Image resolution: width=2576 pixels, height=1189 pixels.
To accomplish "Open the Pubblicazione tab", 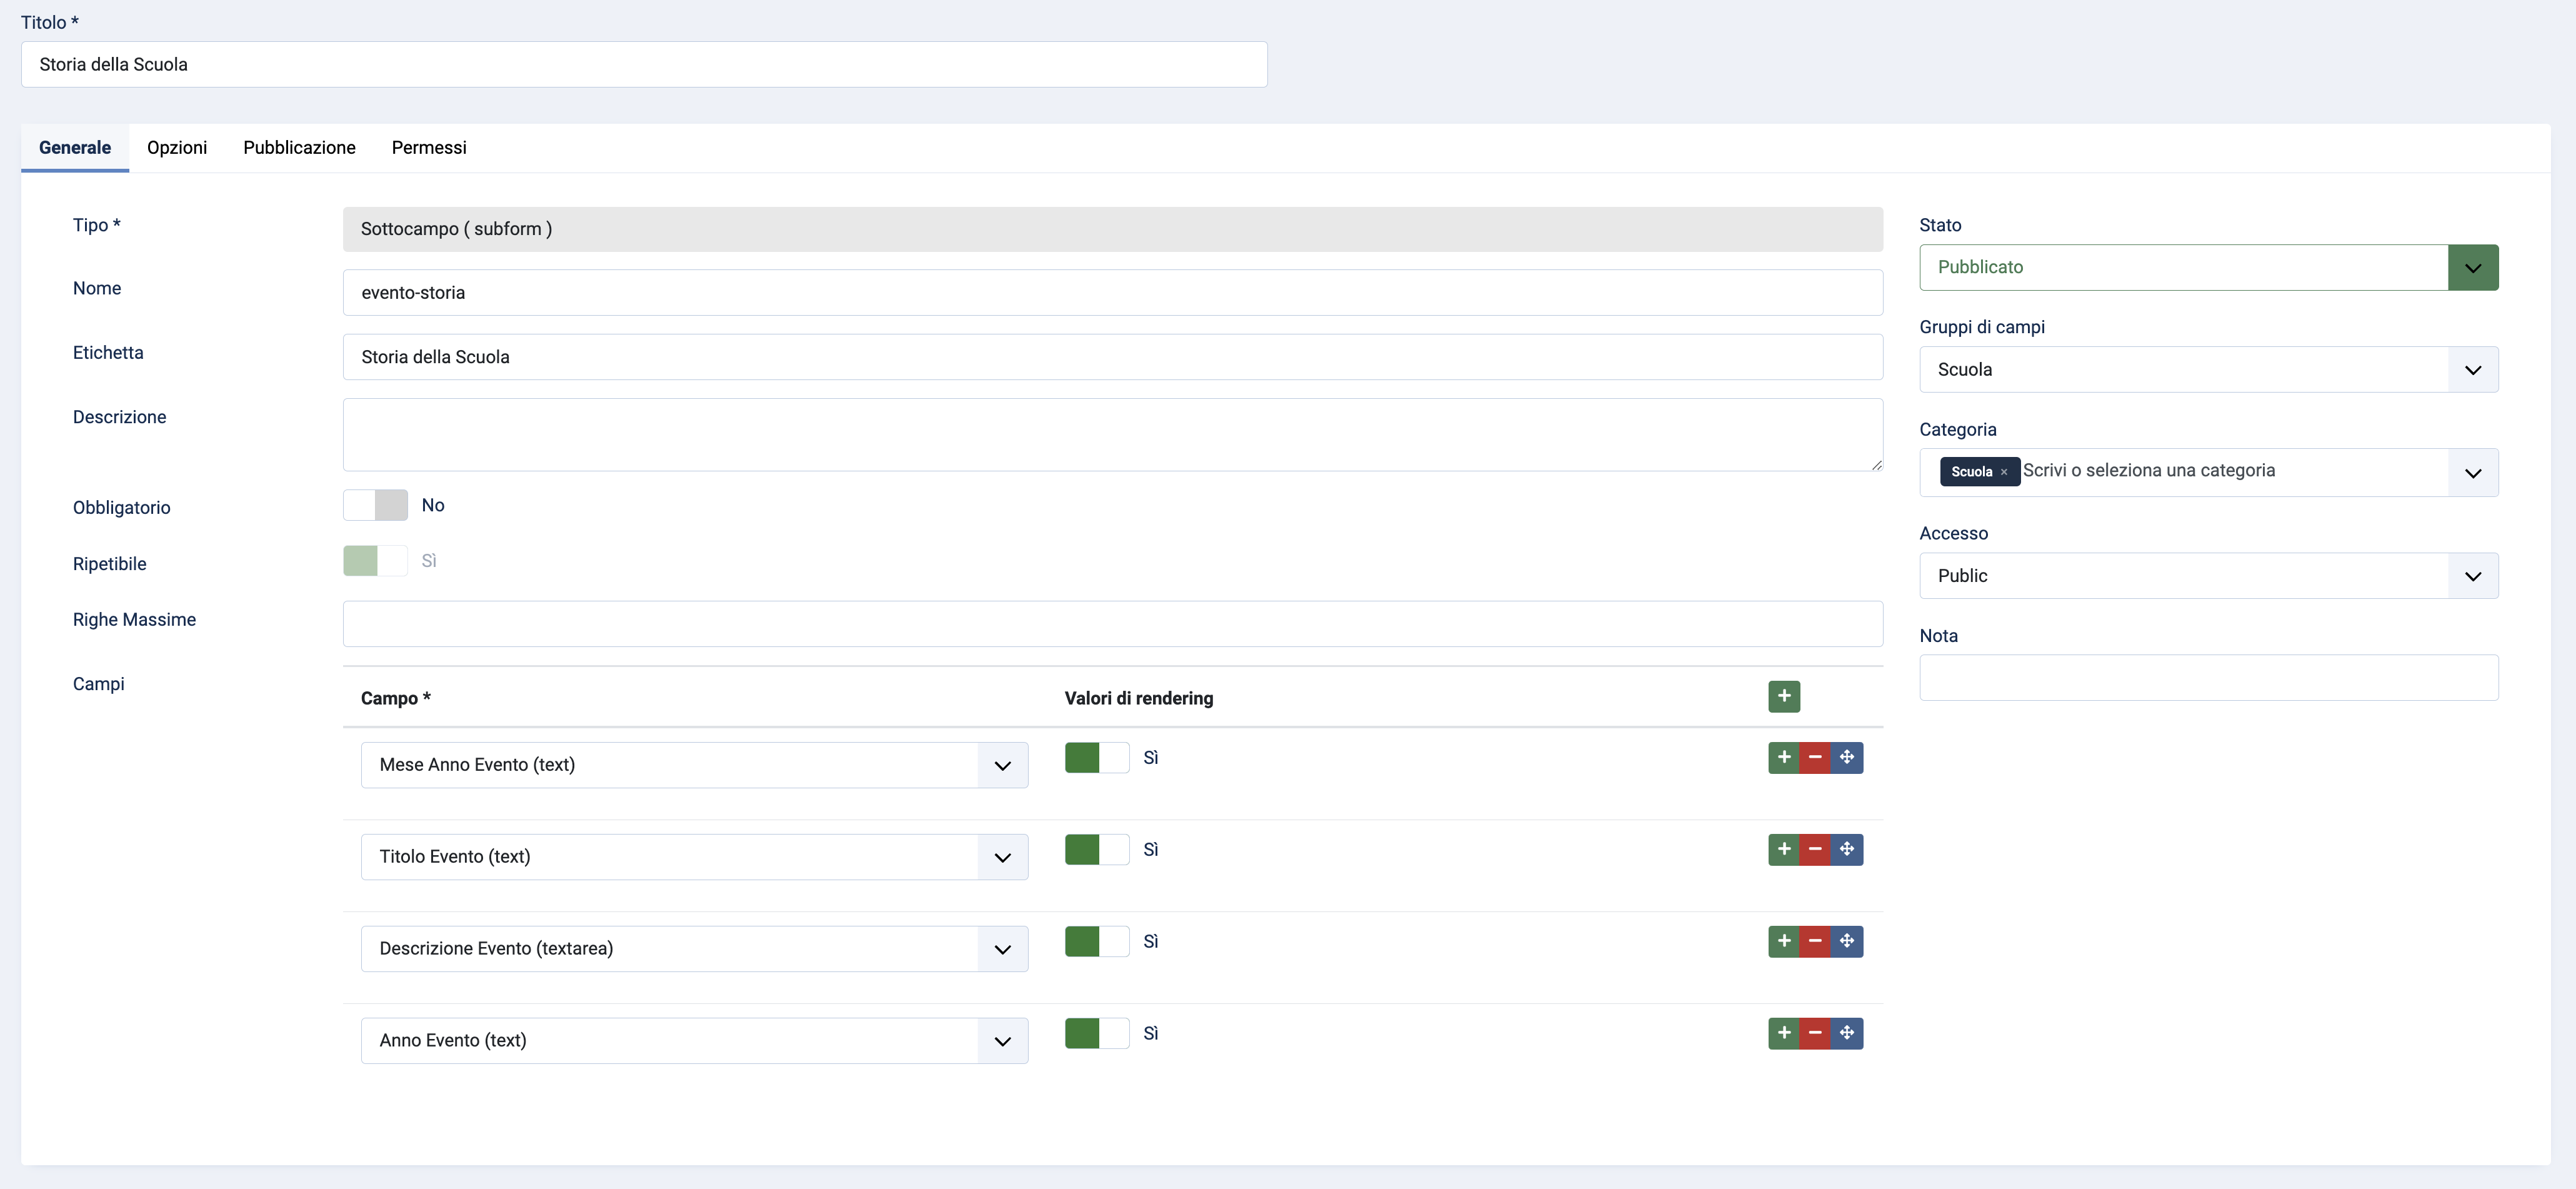I will tap(299, 148).
